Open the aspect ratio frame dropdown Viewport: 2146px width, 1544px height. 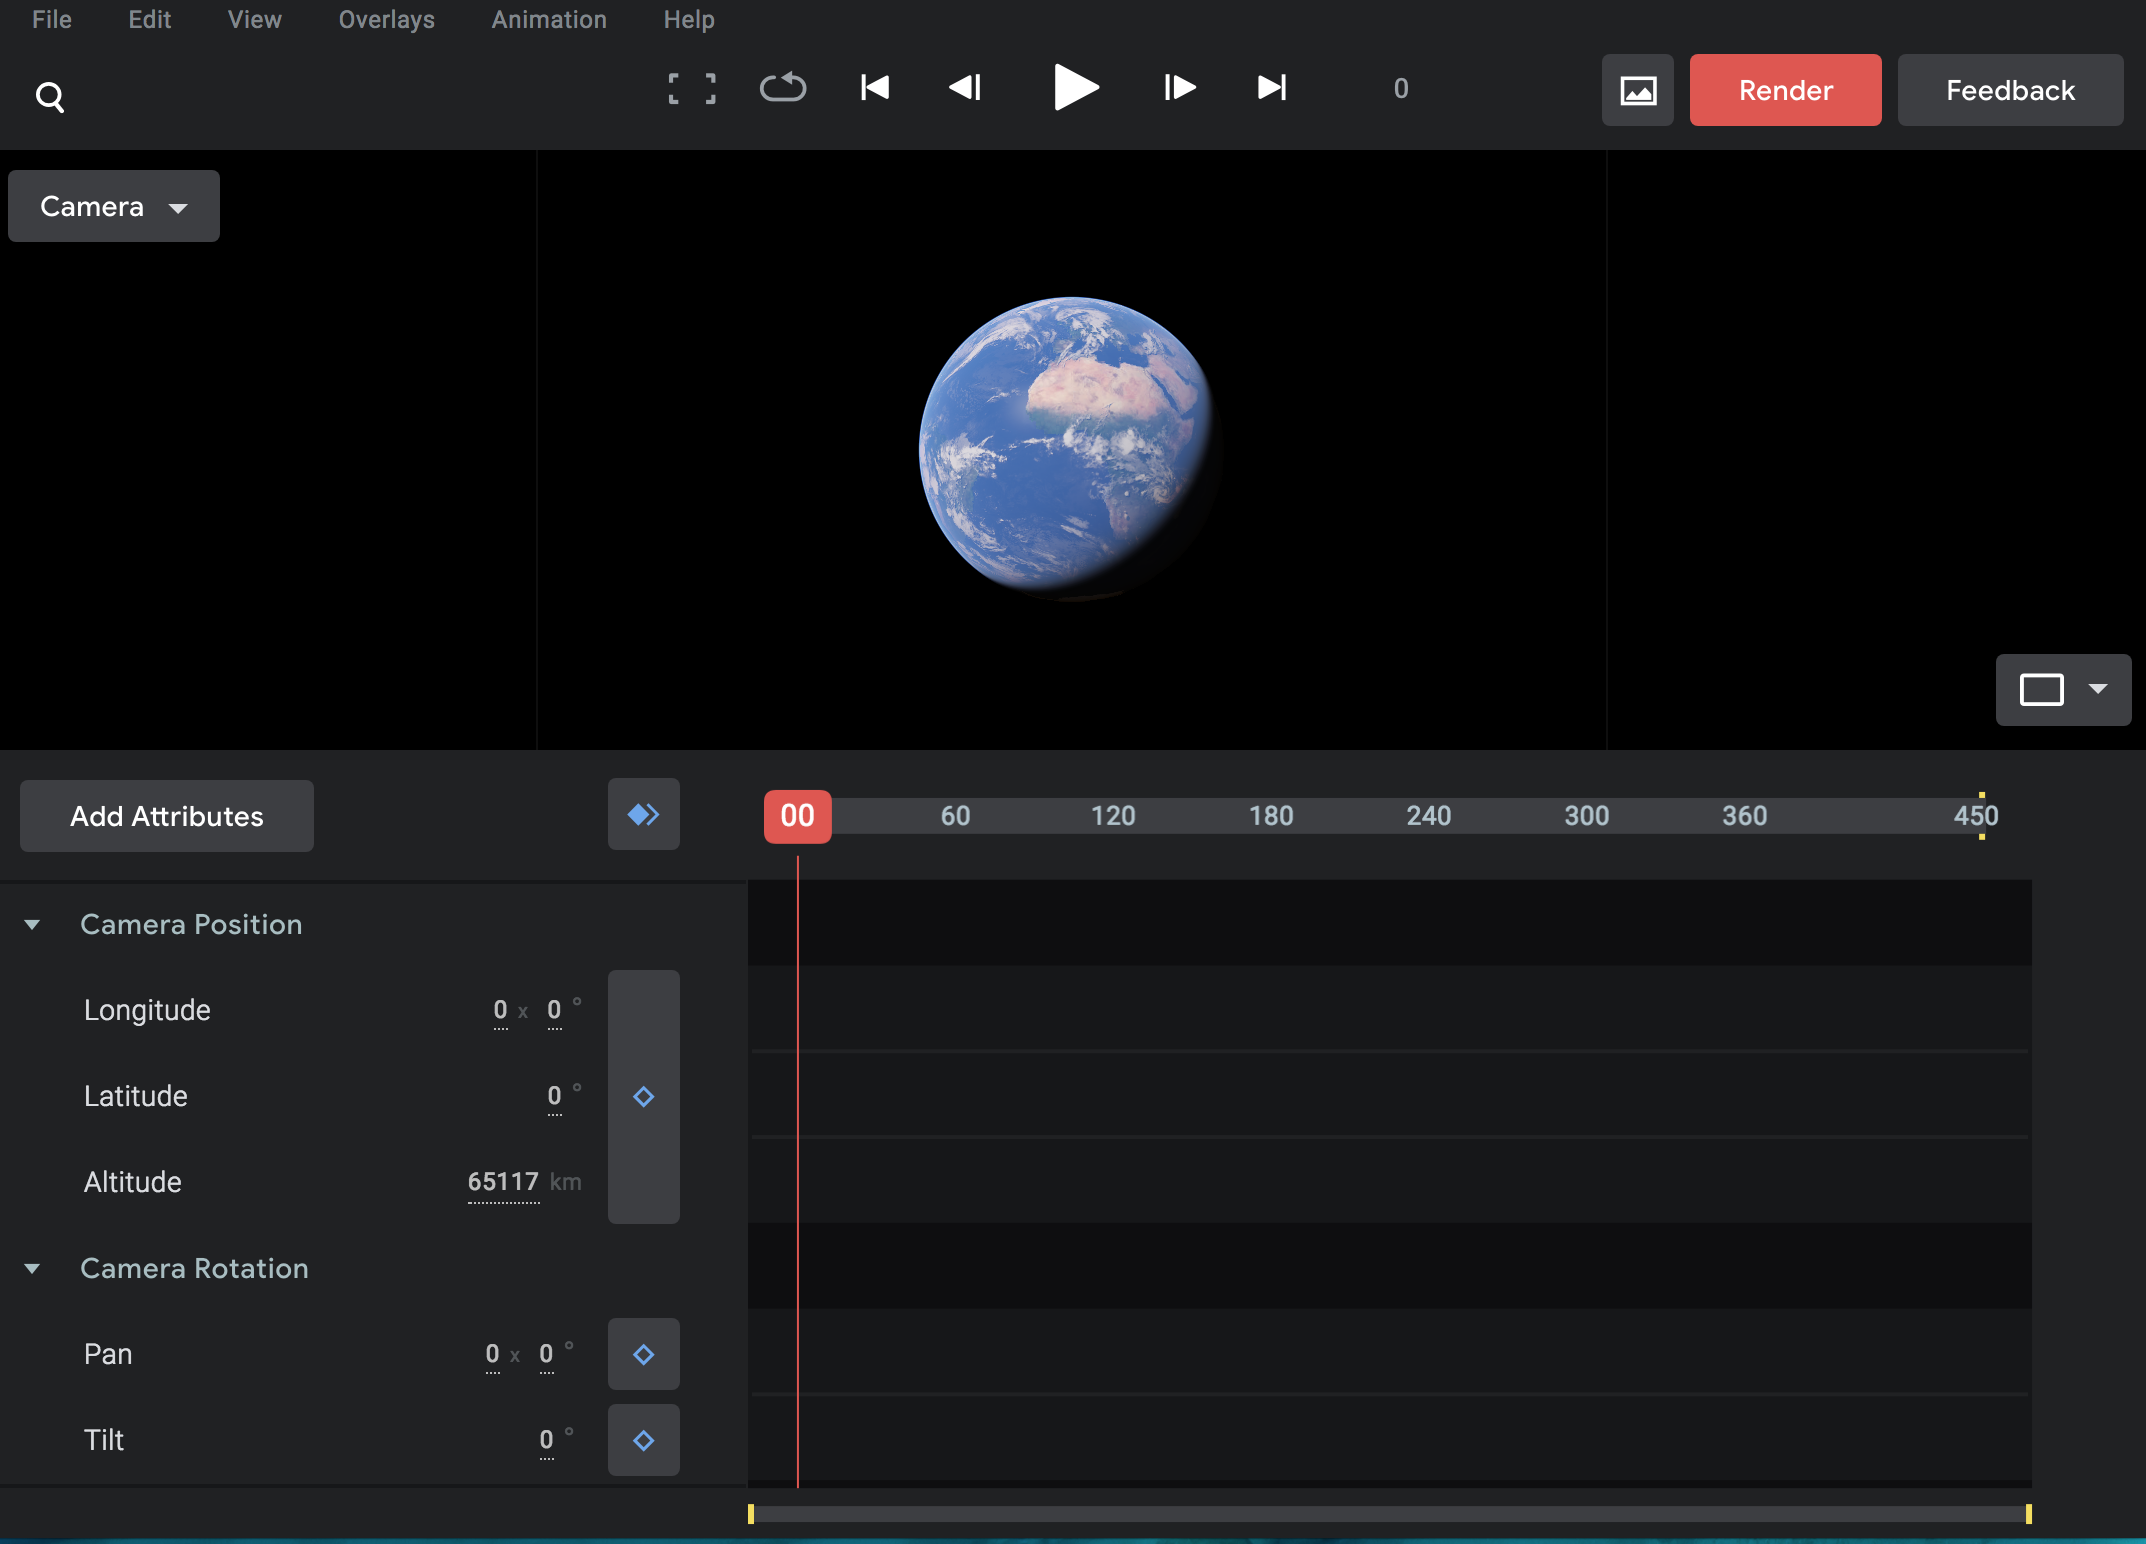click(x=2063, y=690)
